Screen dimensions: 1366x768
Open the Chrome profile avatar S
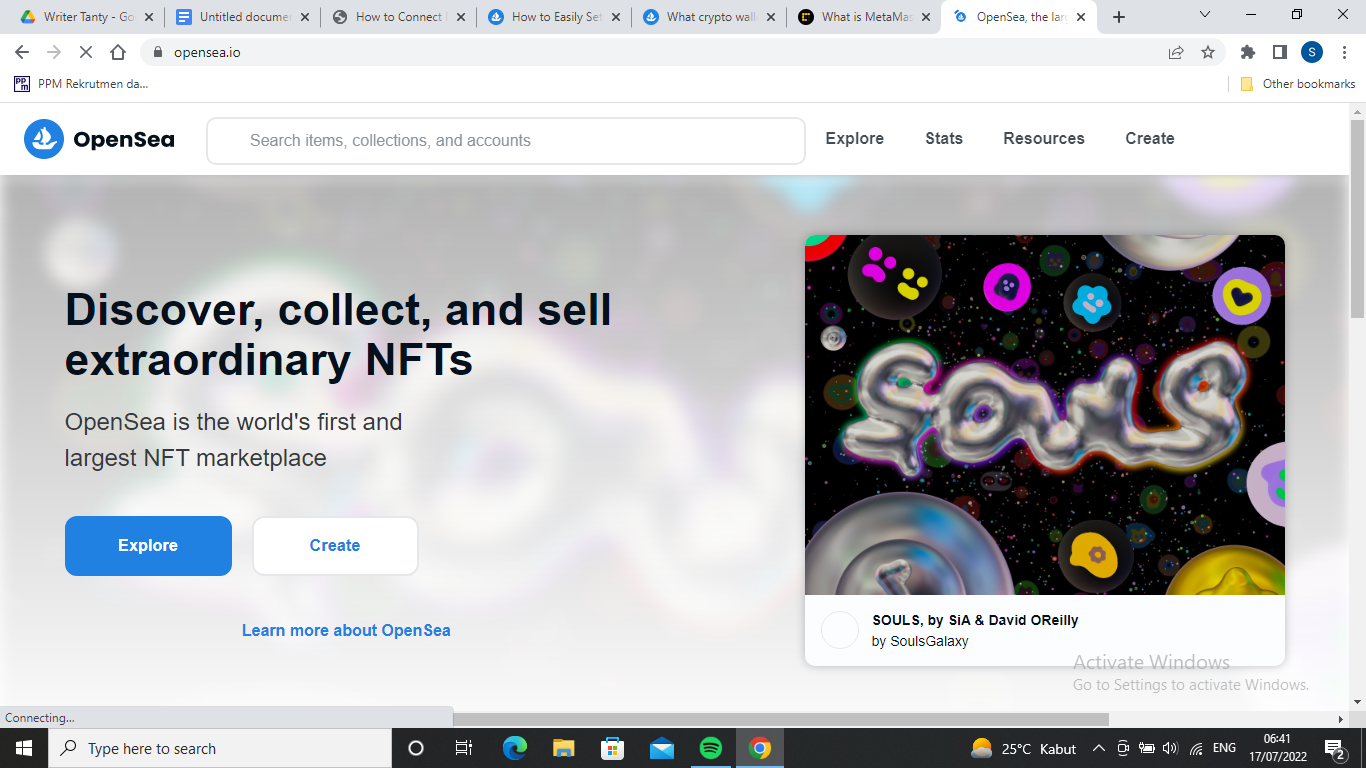pyautogui.click(x=1312, y=52)
